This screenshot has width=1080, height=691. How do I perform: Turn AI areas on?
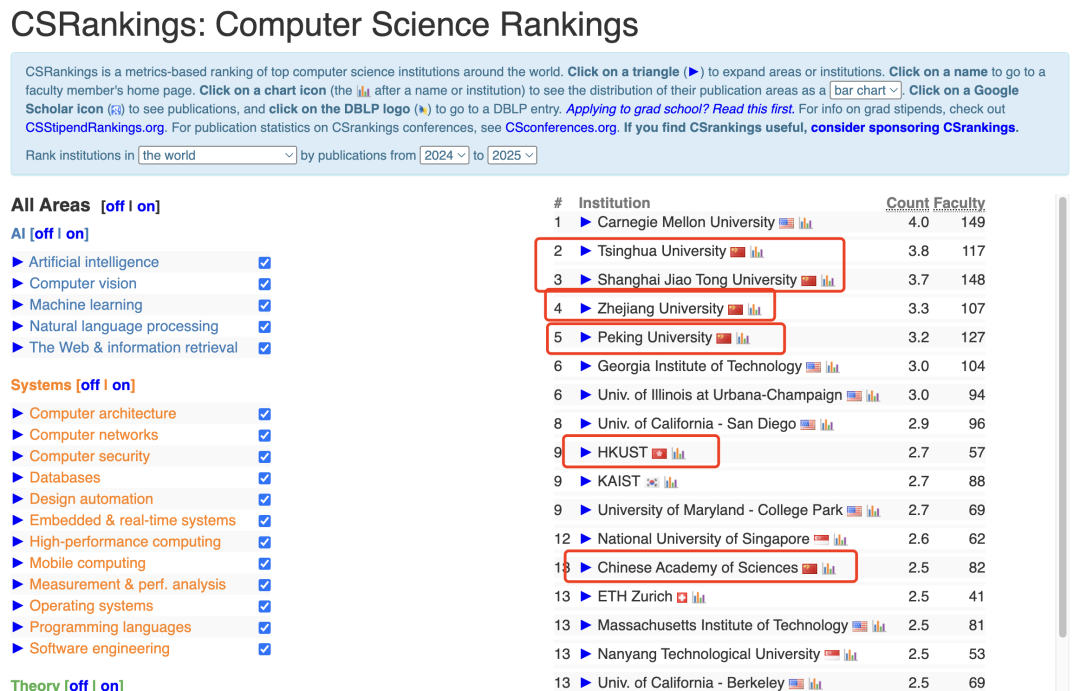pyautogui.click(x=74, y=234)
